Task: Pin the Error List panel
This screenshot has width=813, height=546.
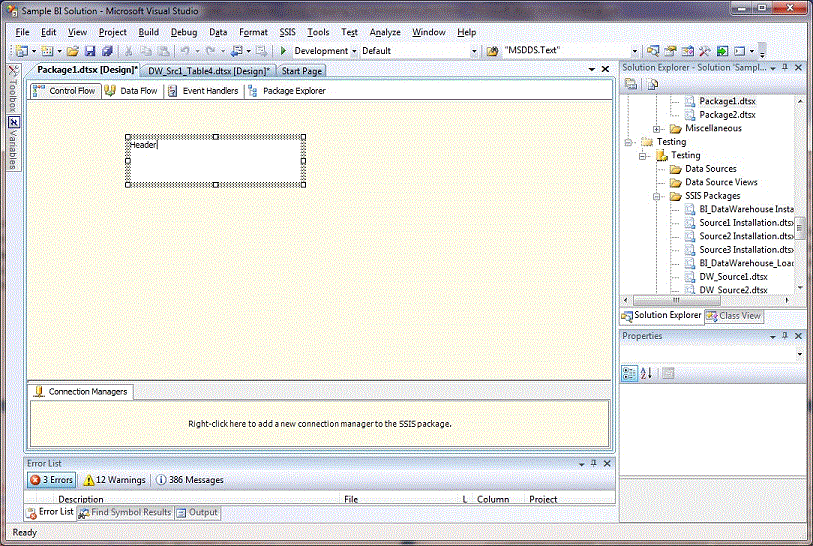Action: [x=593, y=463]
